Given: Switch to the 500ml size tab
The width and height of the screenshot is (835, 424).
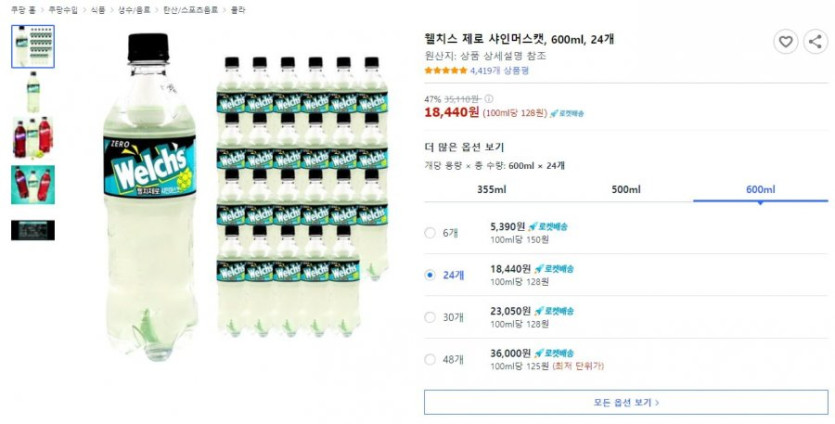Looking at the screenshot, I should [626, 190].
